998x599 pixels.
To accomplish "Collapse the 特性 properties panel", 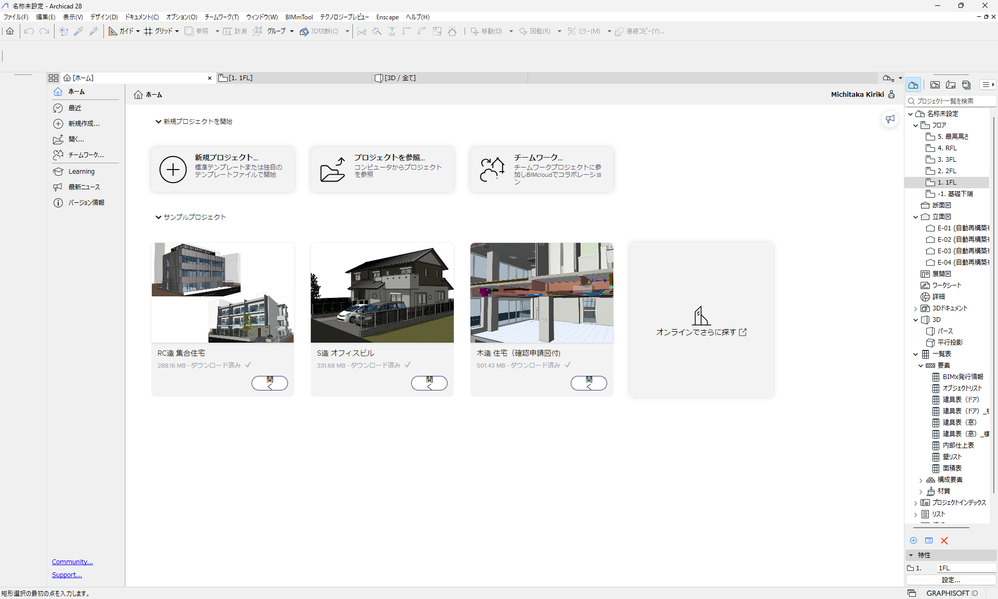I will point(911,555).
